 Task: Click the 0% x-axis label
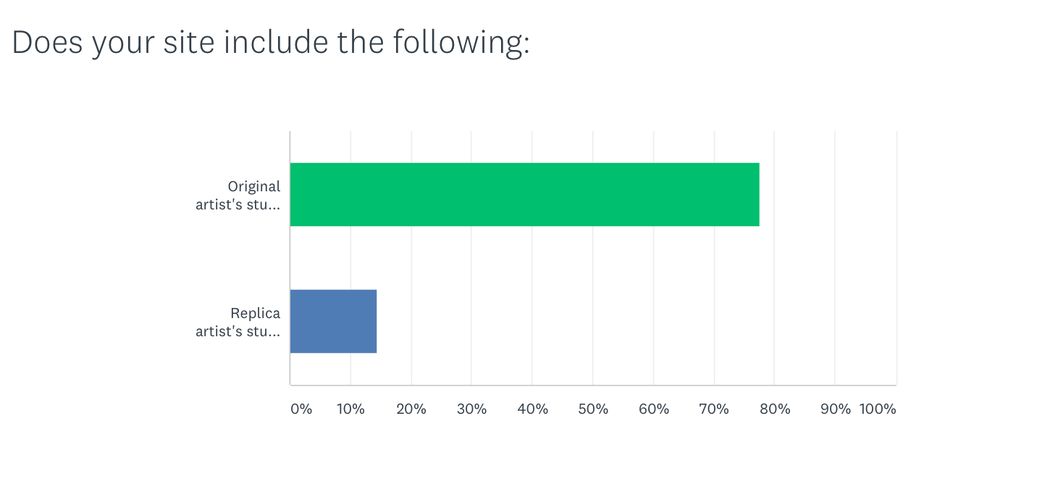(x=301, y=409)
